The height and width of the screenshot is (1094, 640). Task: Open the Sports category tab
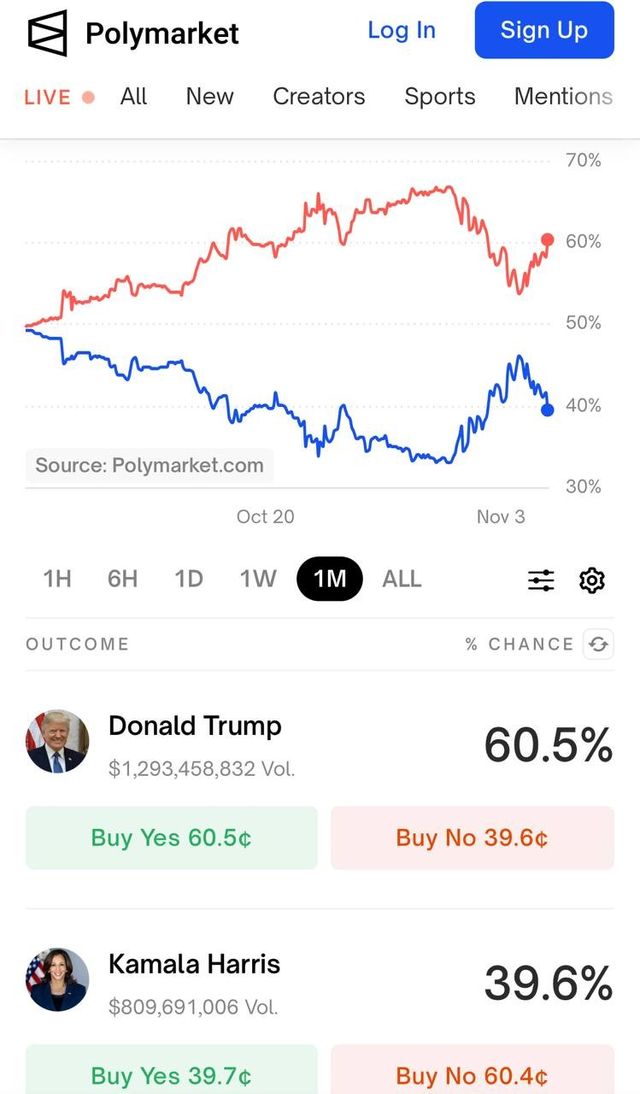440,97
